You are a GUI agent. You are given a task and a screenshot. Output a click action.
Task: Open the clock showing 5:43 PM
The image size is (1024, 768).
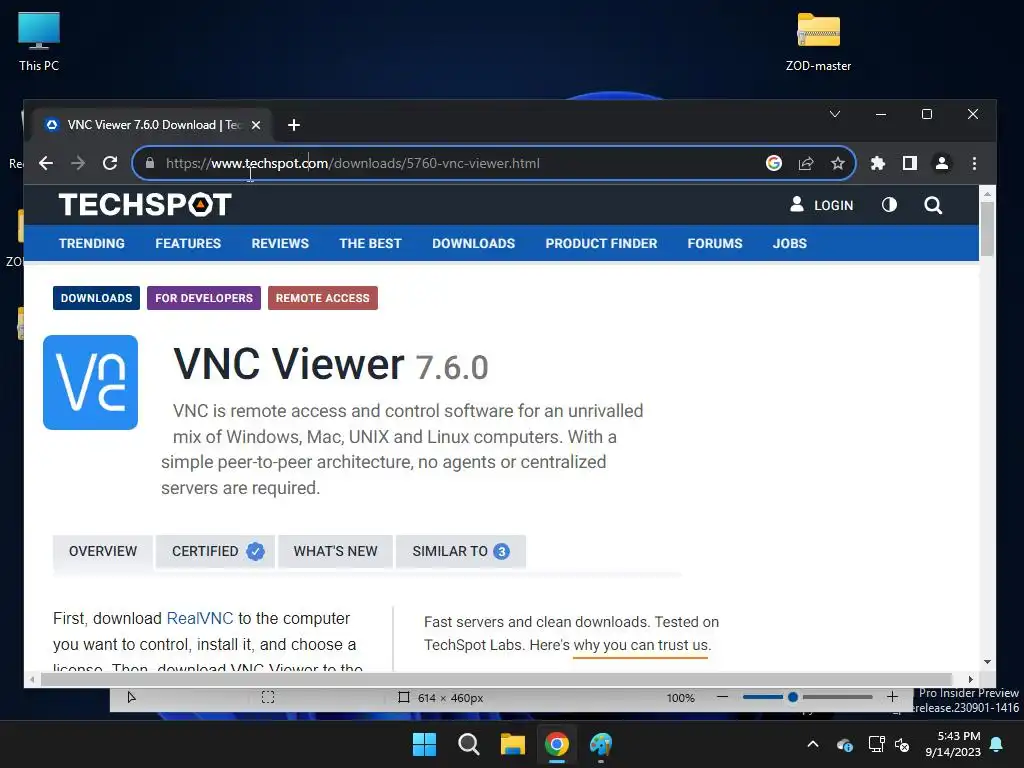(x=953, y=744)
